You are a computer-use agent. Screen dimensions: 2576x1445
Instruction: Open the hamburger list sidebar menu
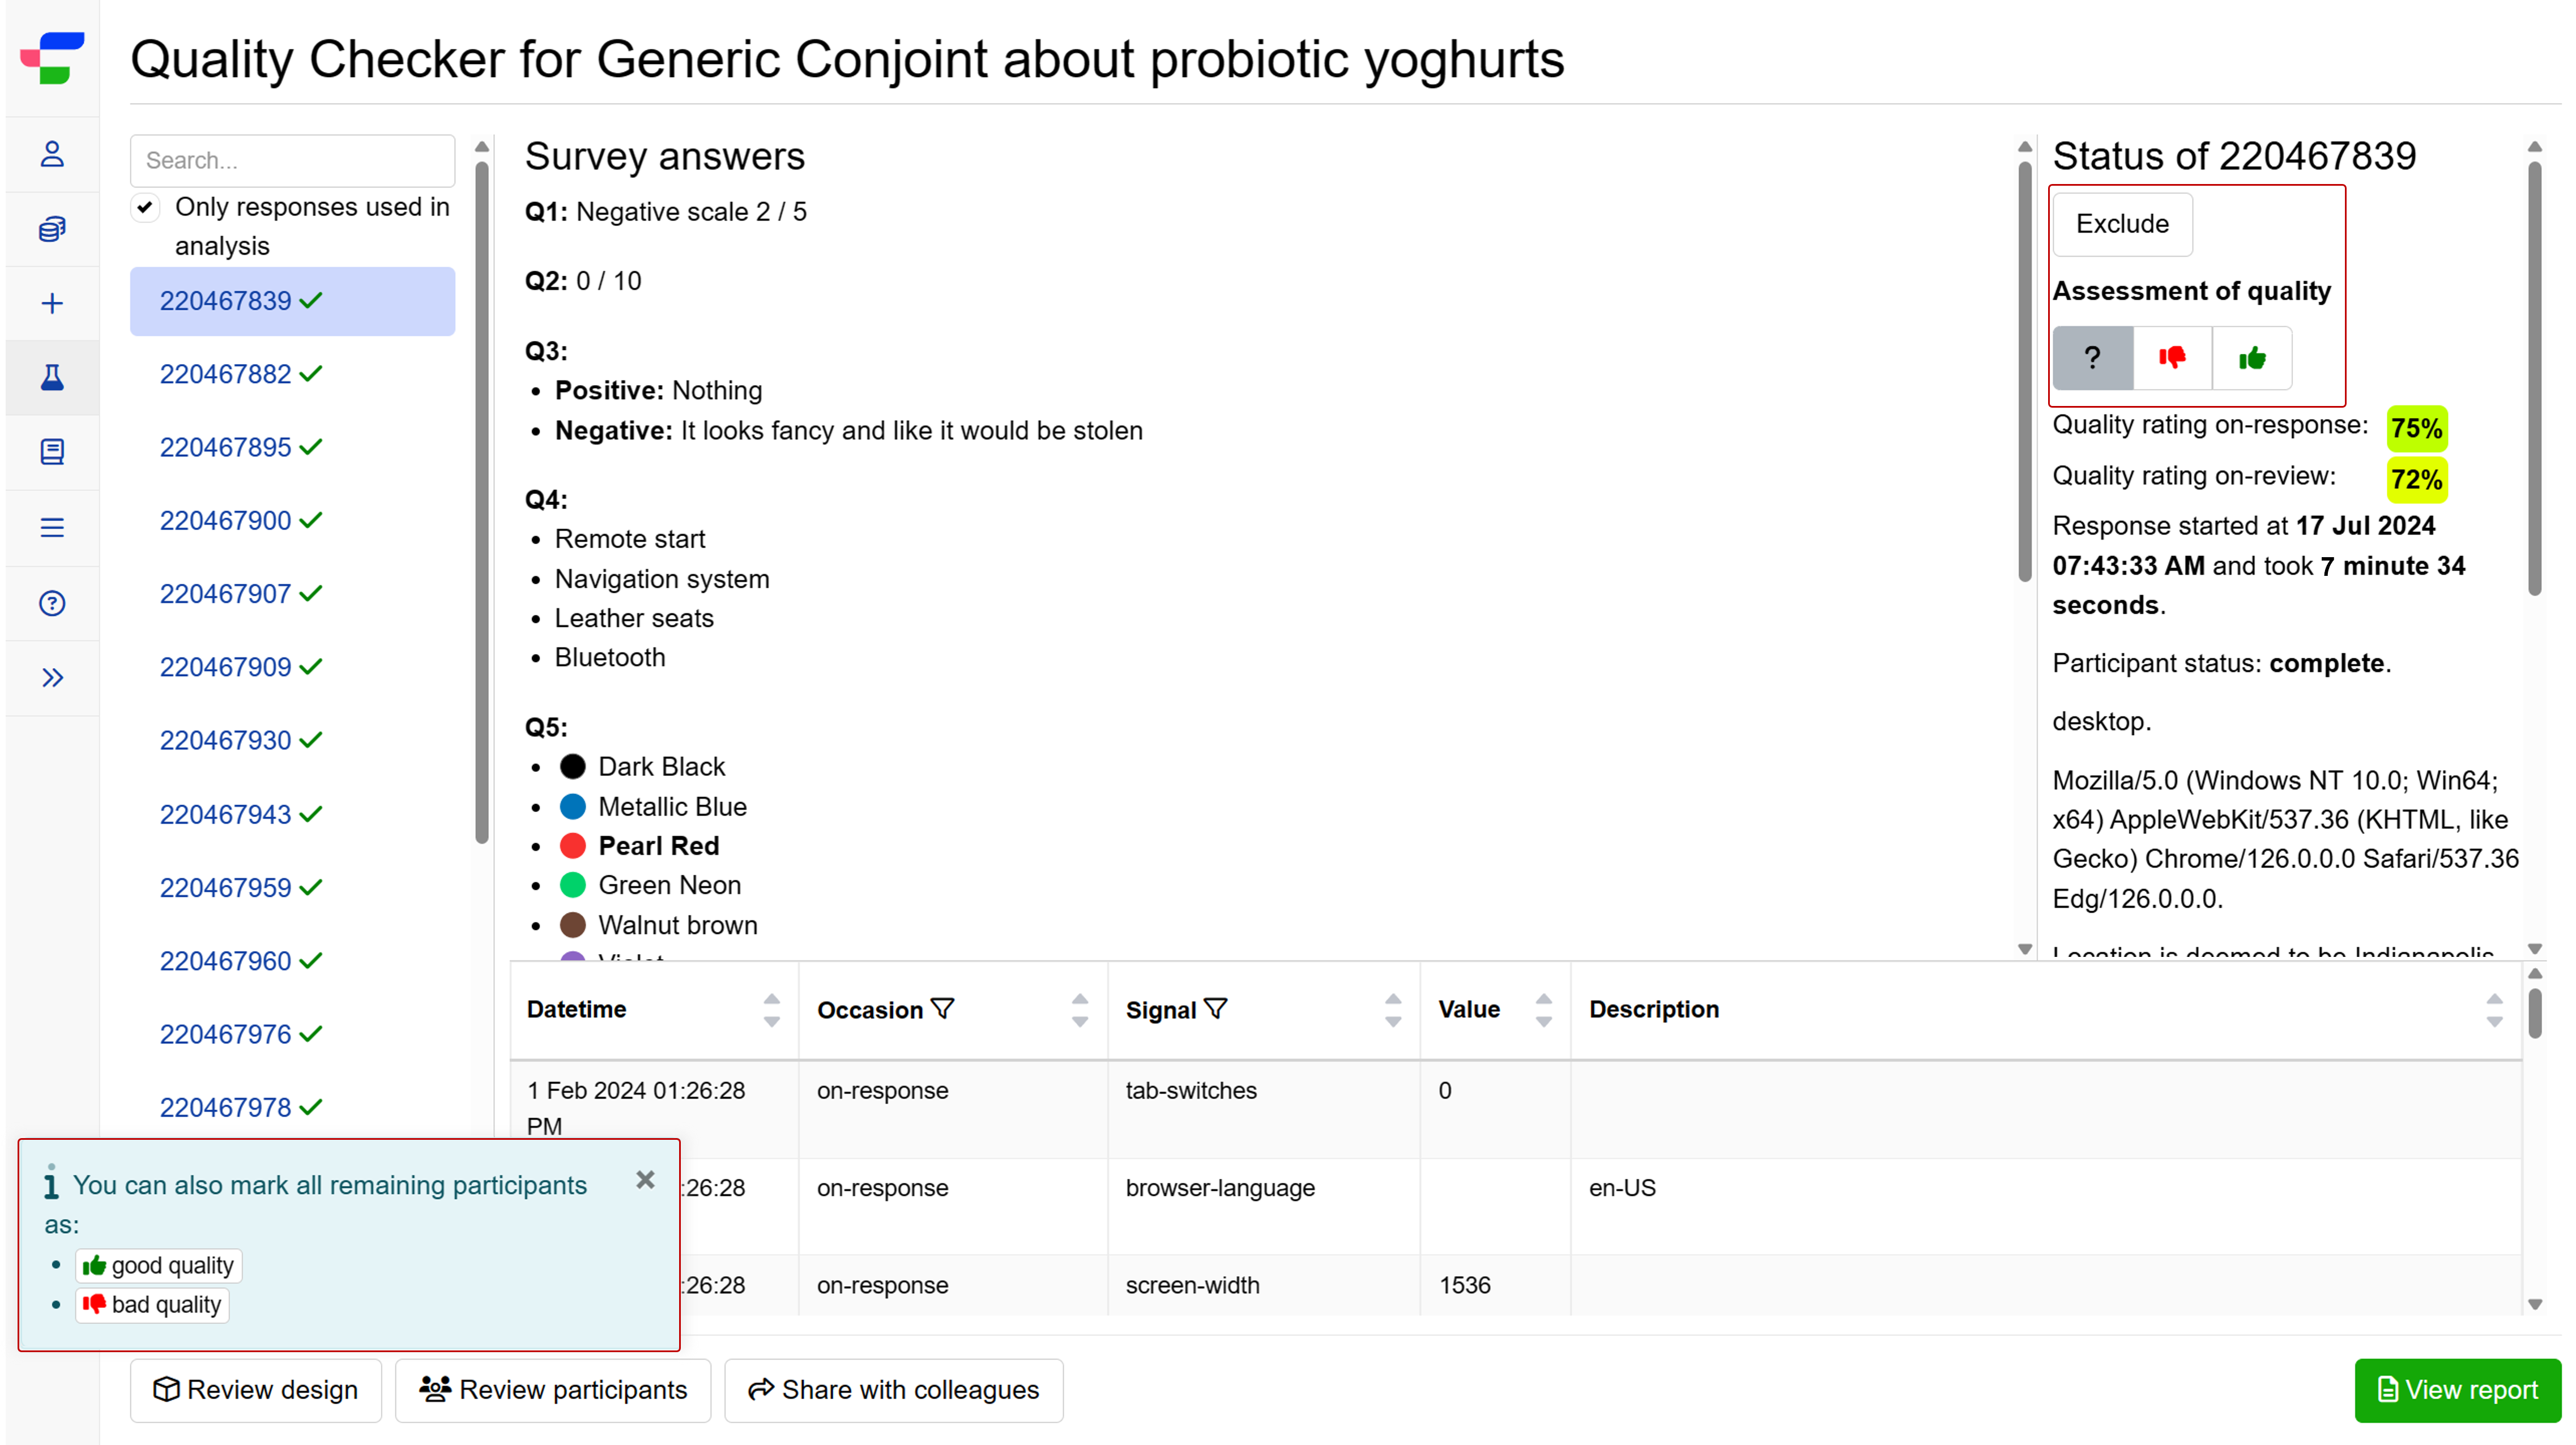coord(52,527)
